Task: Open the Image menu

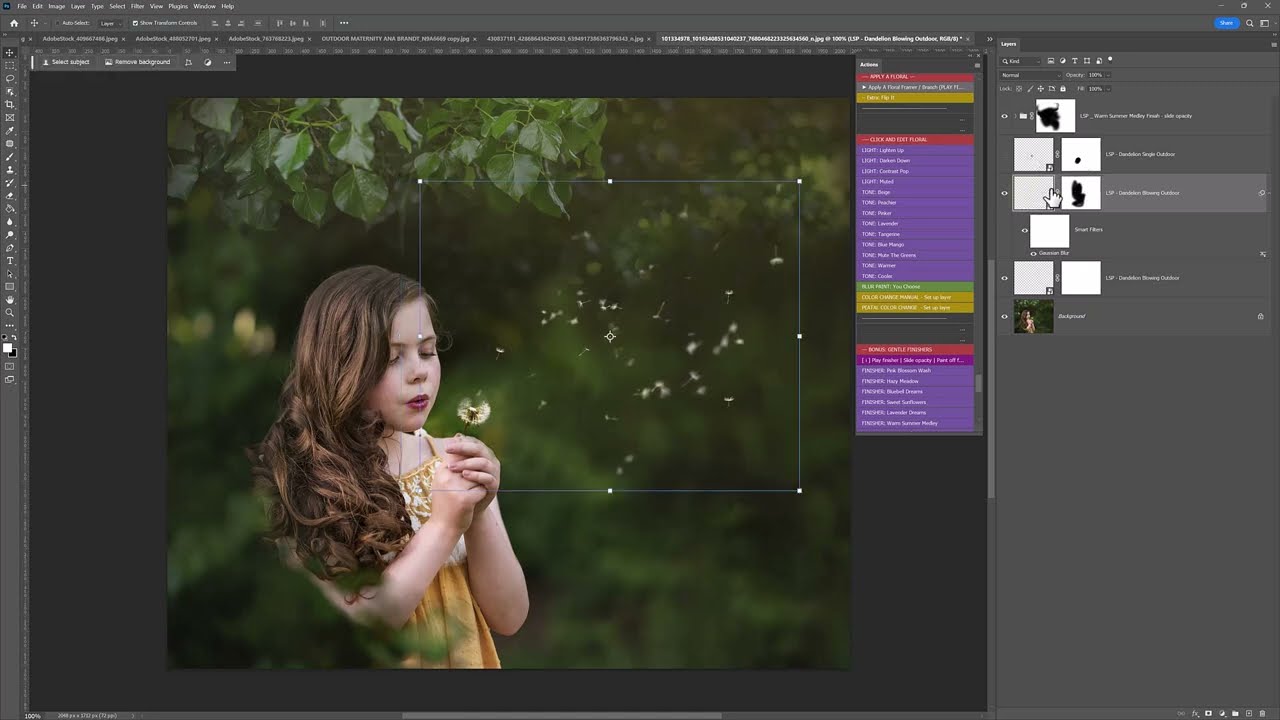Action: click(57, 6)
